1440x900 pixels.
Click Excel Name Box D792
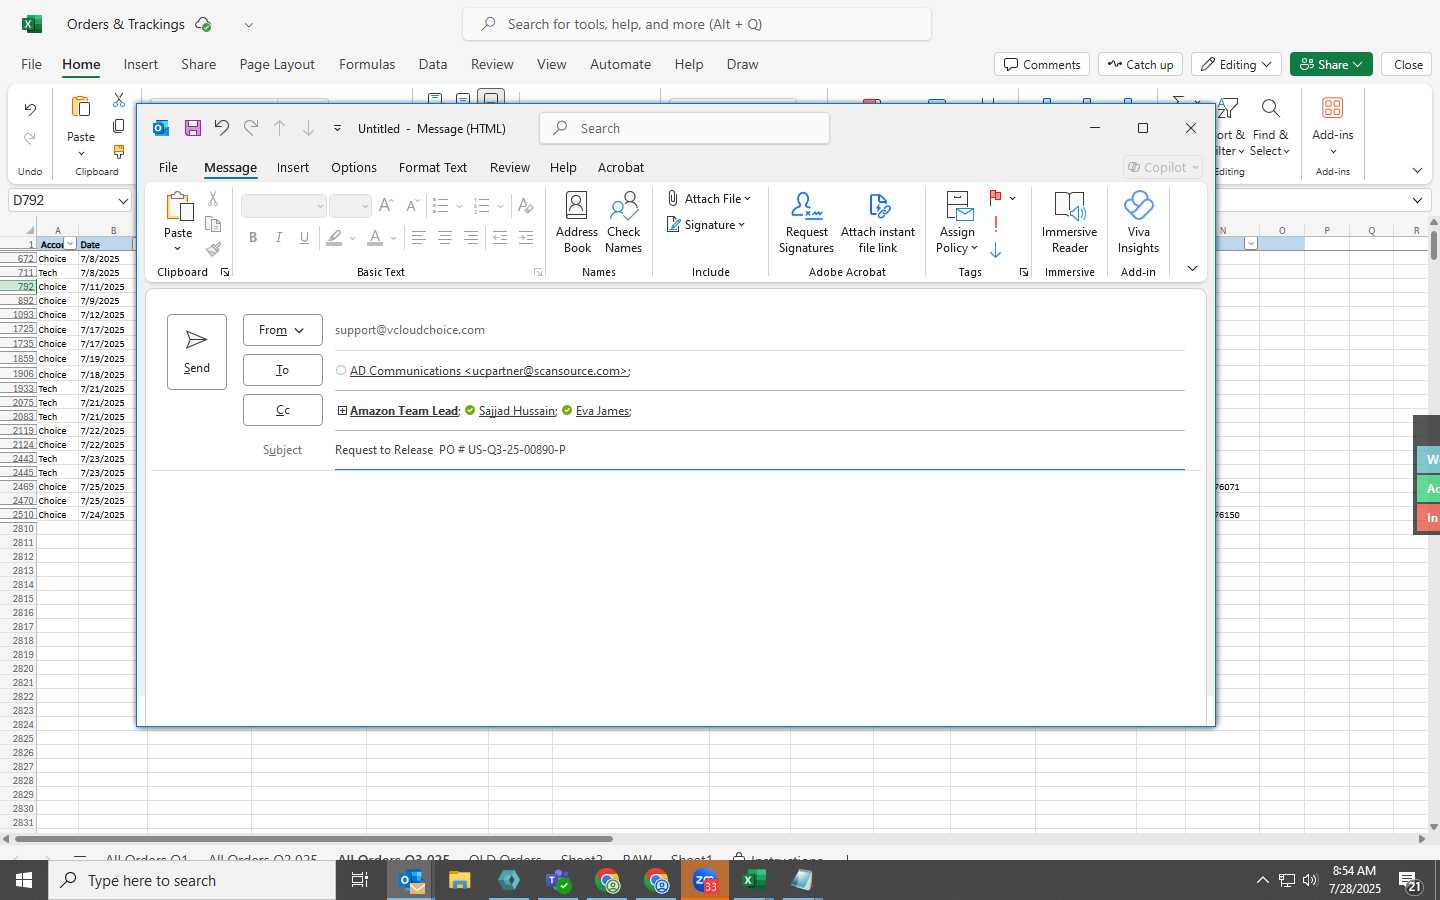70,200
